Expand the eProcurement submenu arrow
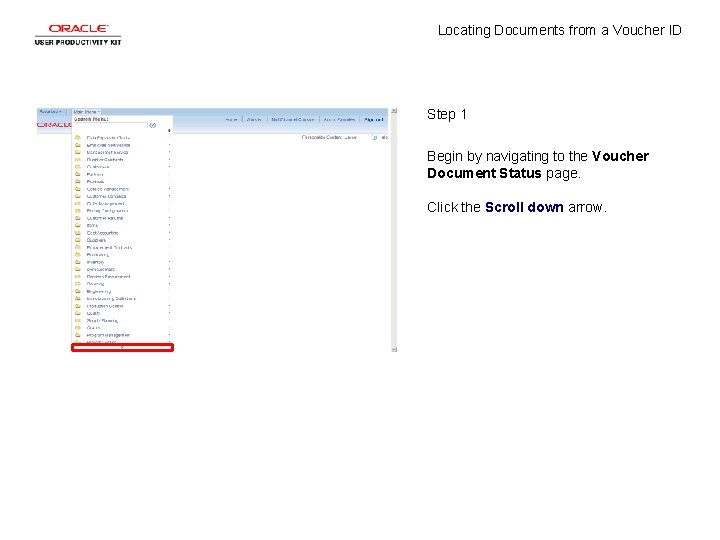This screenshot has width=720, height=540. pyautogui.click(x=169, y=270)
